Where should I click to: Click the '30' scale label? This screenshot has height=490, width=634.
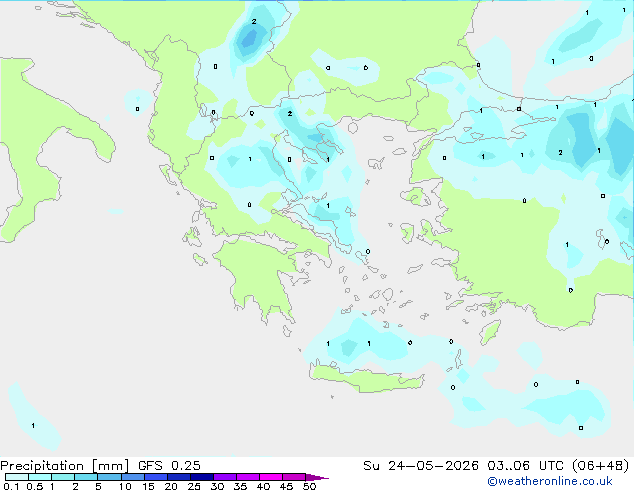217,486
